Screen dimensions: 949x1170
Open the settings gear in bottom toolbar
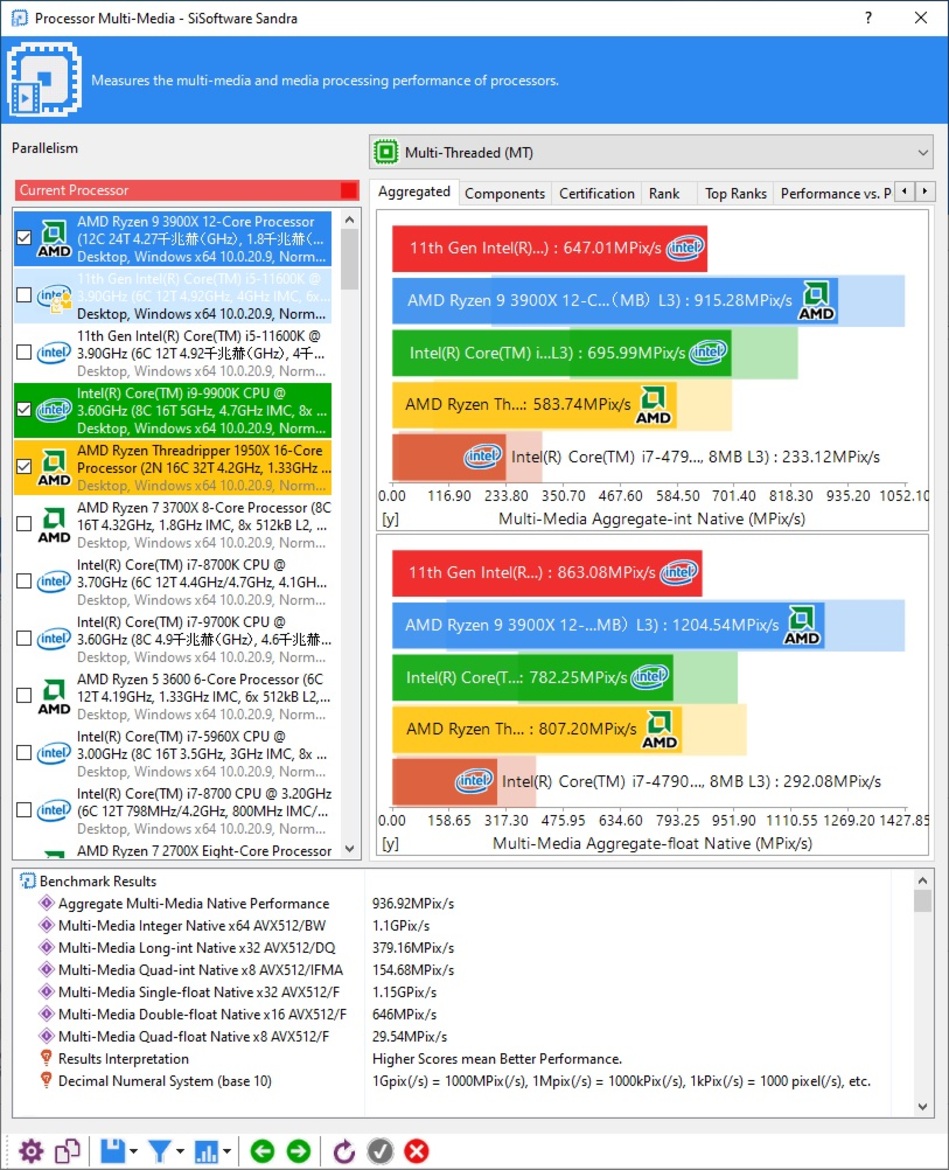(x=31, y=1151)
